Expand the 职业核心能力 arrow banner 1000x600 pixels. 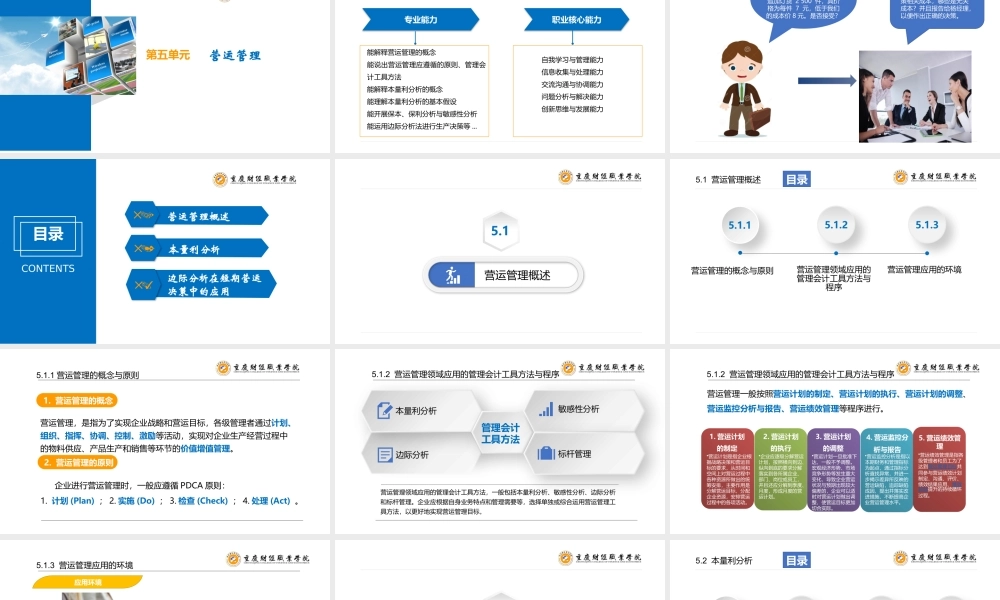click(x=575, y=19)
